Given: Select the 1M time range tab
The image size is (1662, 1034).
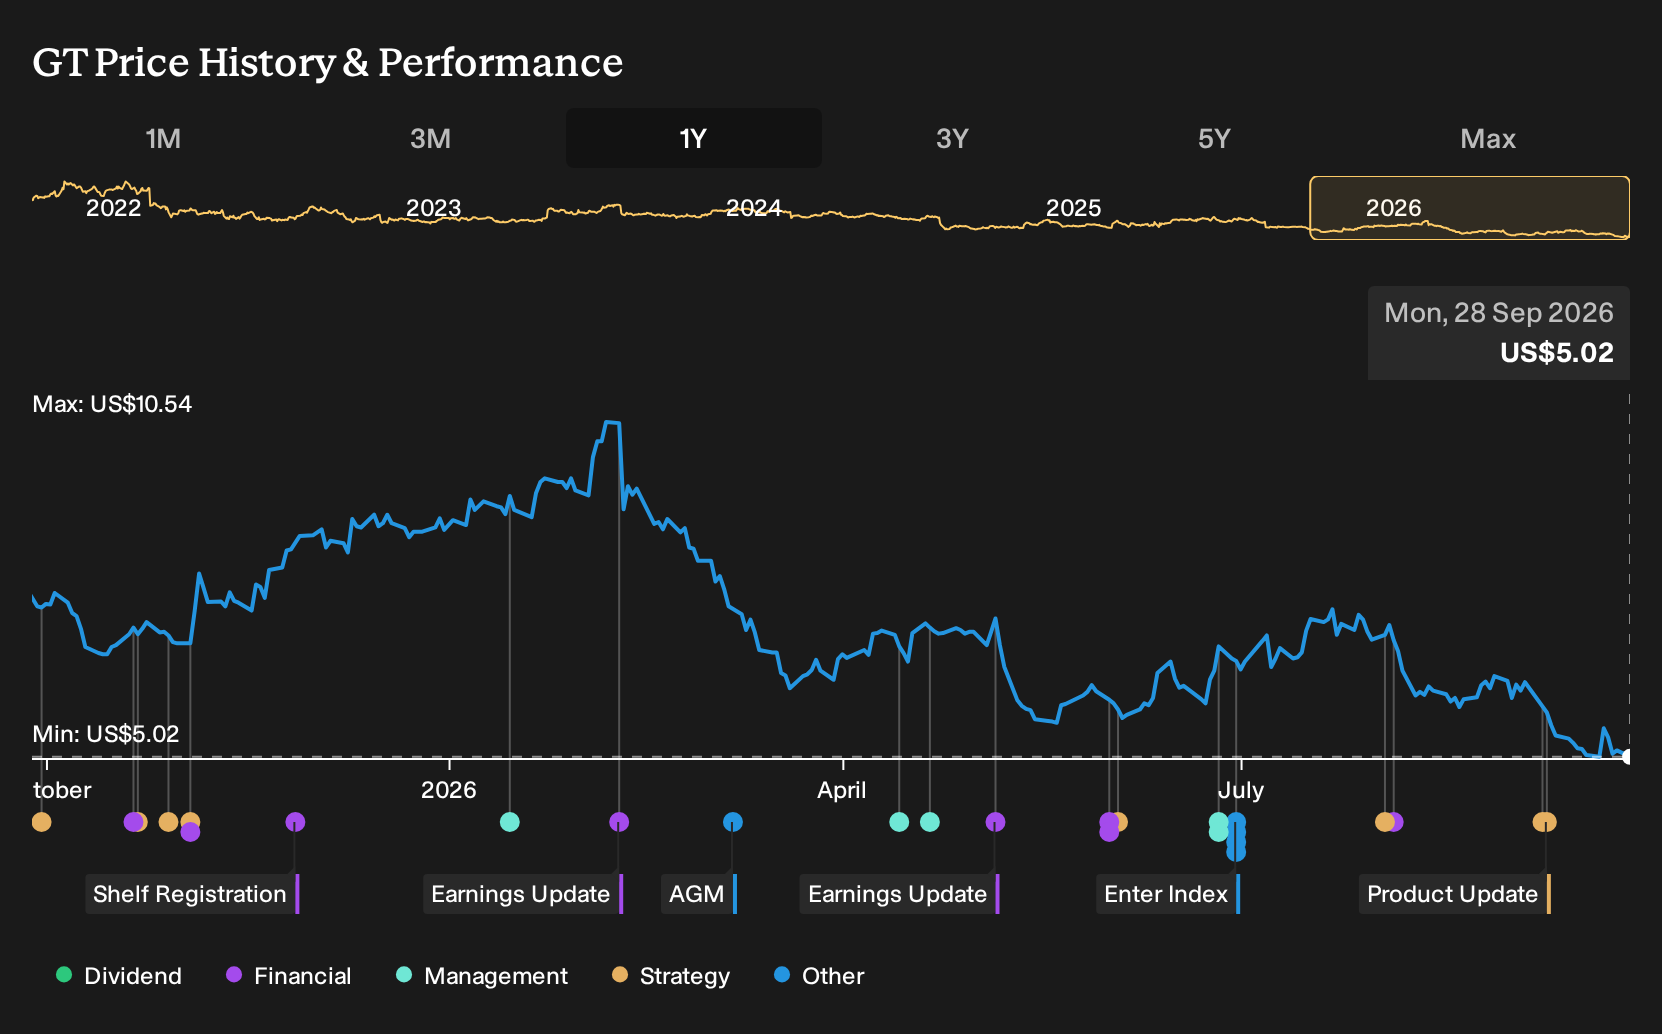Looking at the screenshot, I should pyautogui.click(x=163, y=138).
